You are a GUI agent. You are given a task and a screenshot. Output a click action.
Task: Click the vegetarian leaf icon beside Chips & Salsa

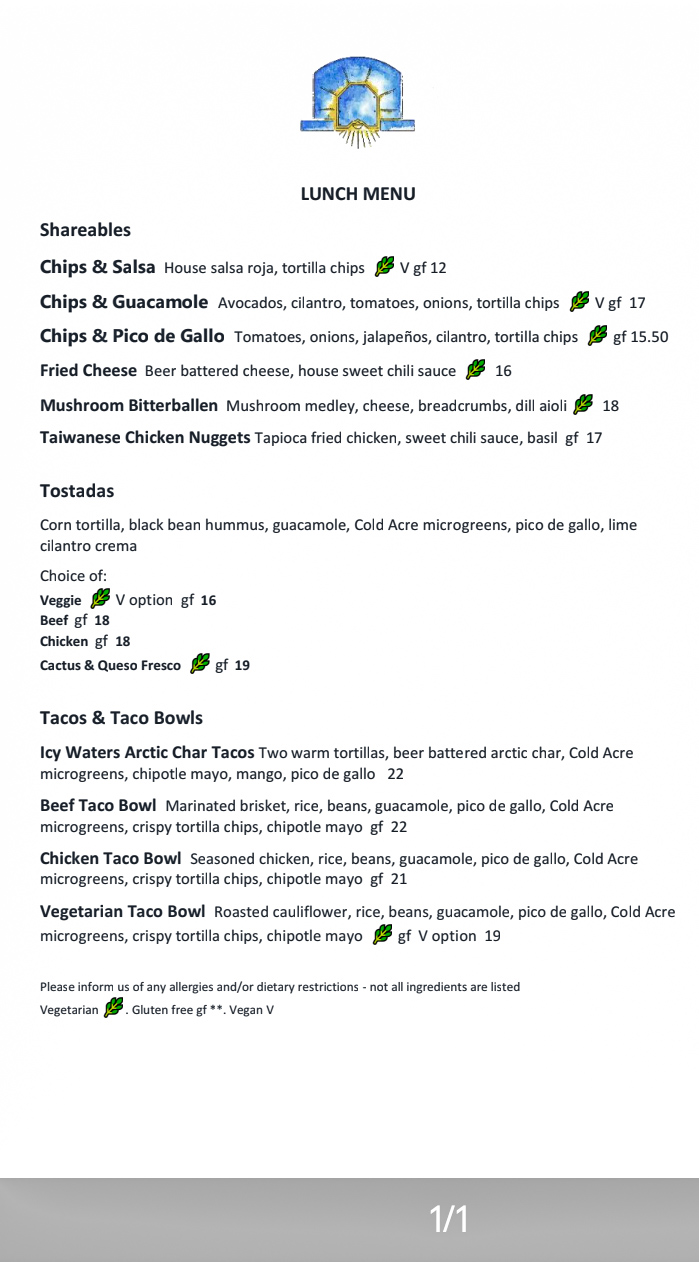coord(384,267)
